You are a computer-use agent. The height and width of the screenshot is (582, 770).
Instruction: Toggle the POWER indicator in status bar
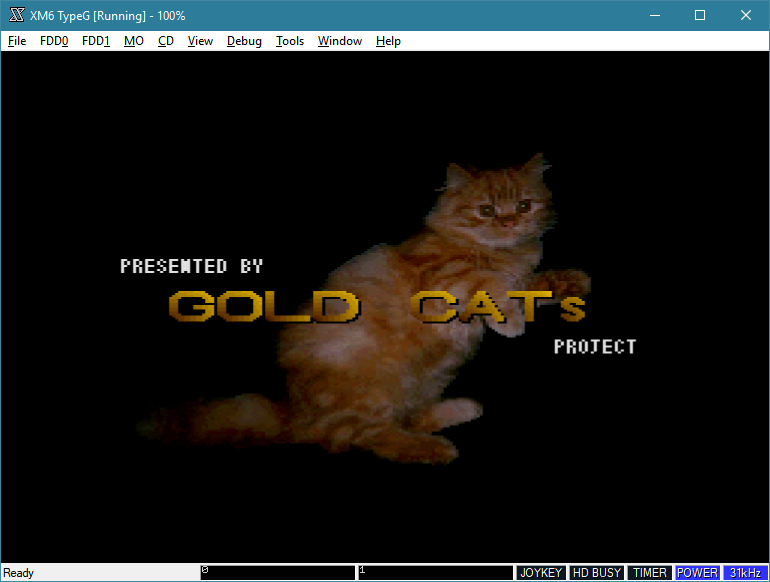697,573
